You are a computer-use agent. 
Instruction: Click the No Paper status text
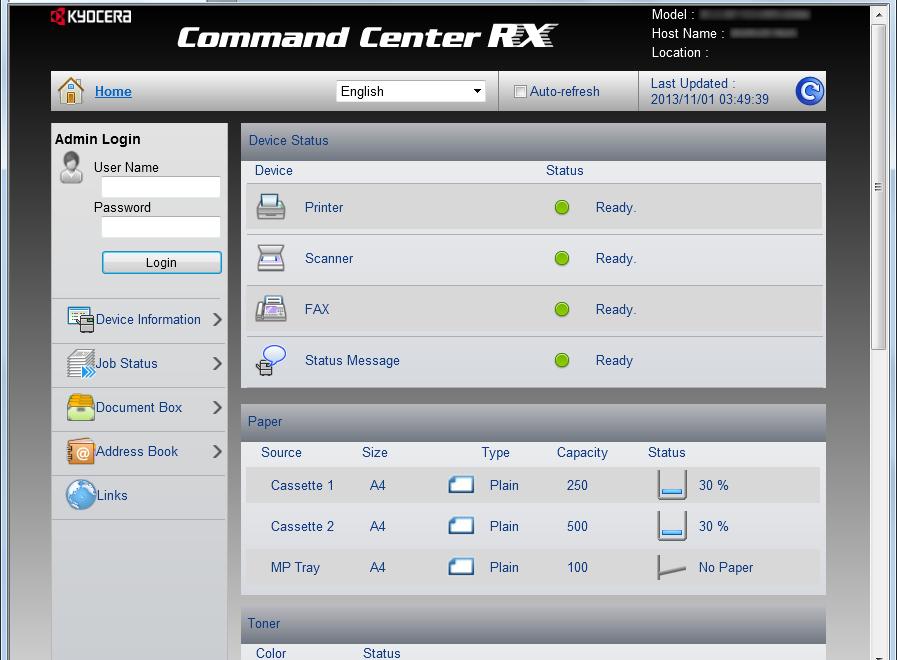coord(725,567)
